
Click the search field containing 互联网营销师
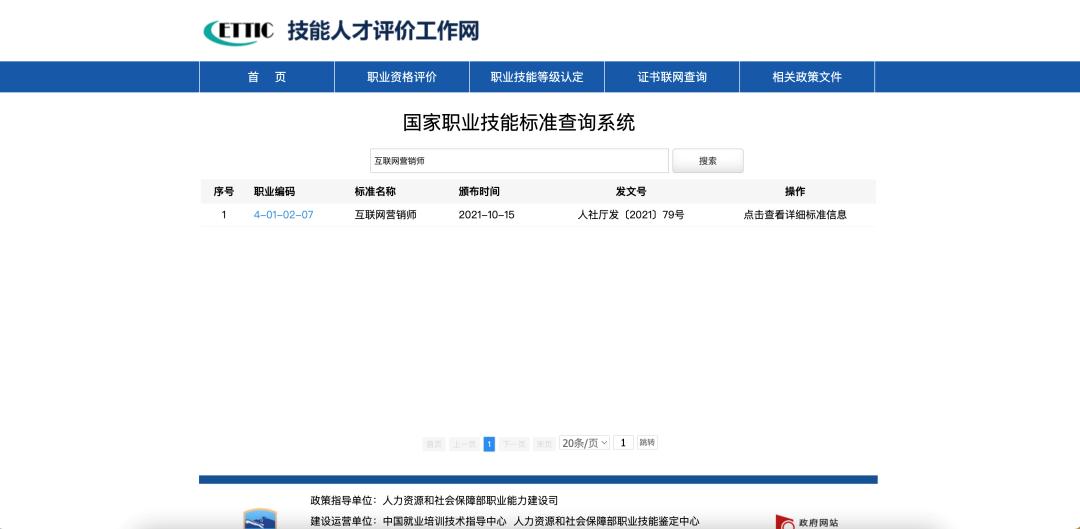coord(519,160)
